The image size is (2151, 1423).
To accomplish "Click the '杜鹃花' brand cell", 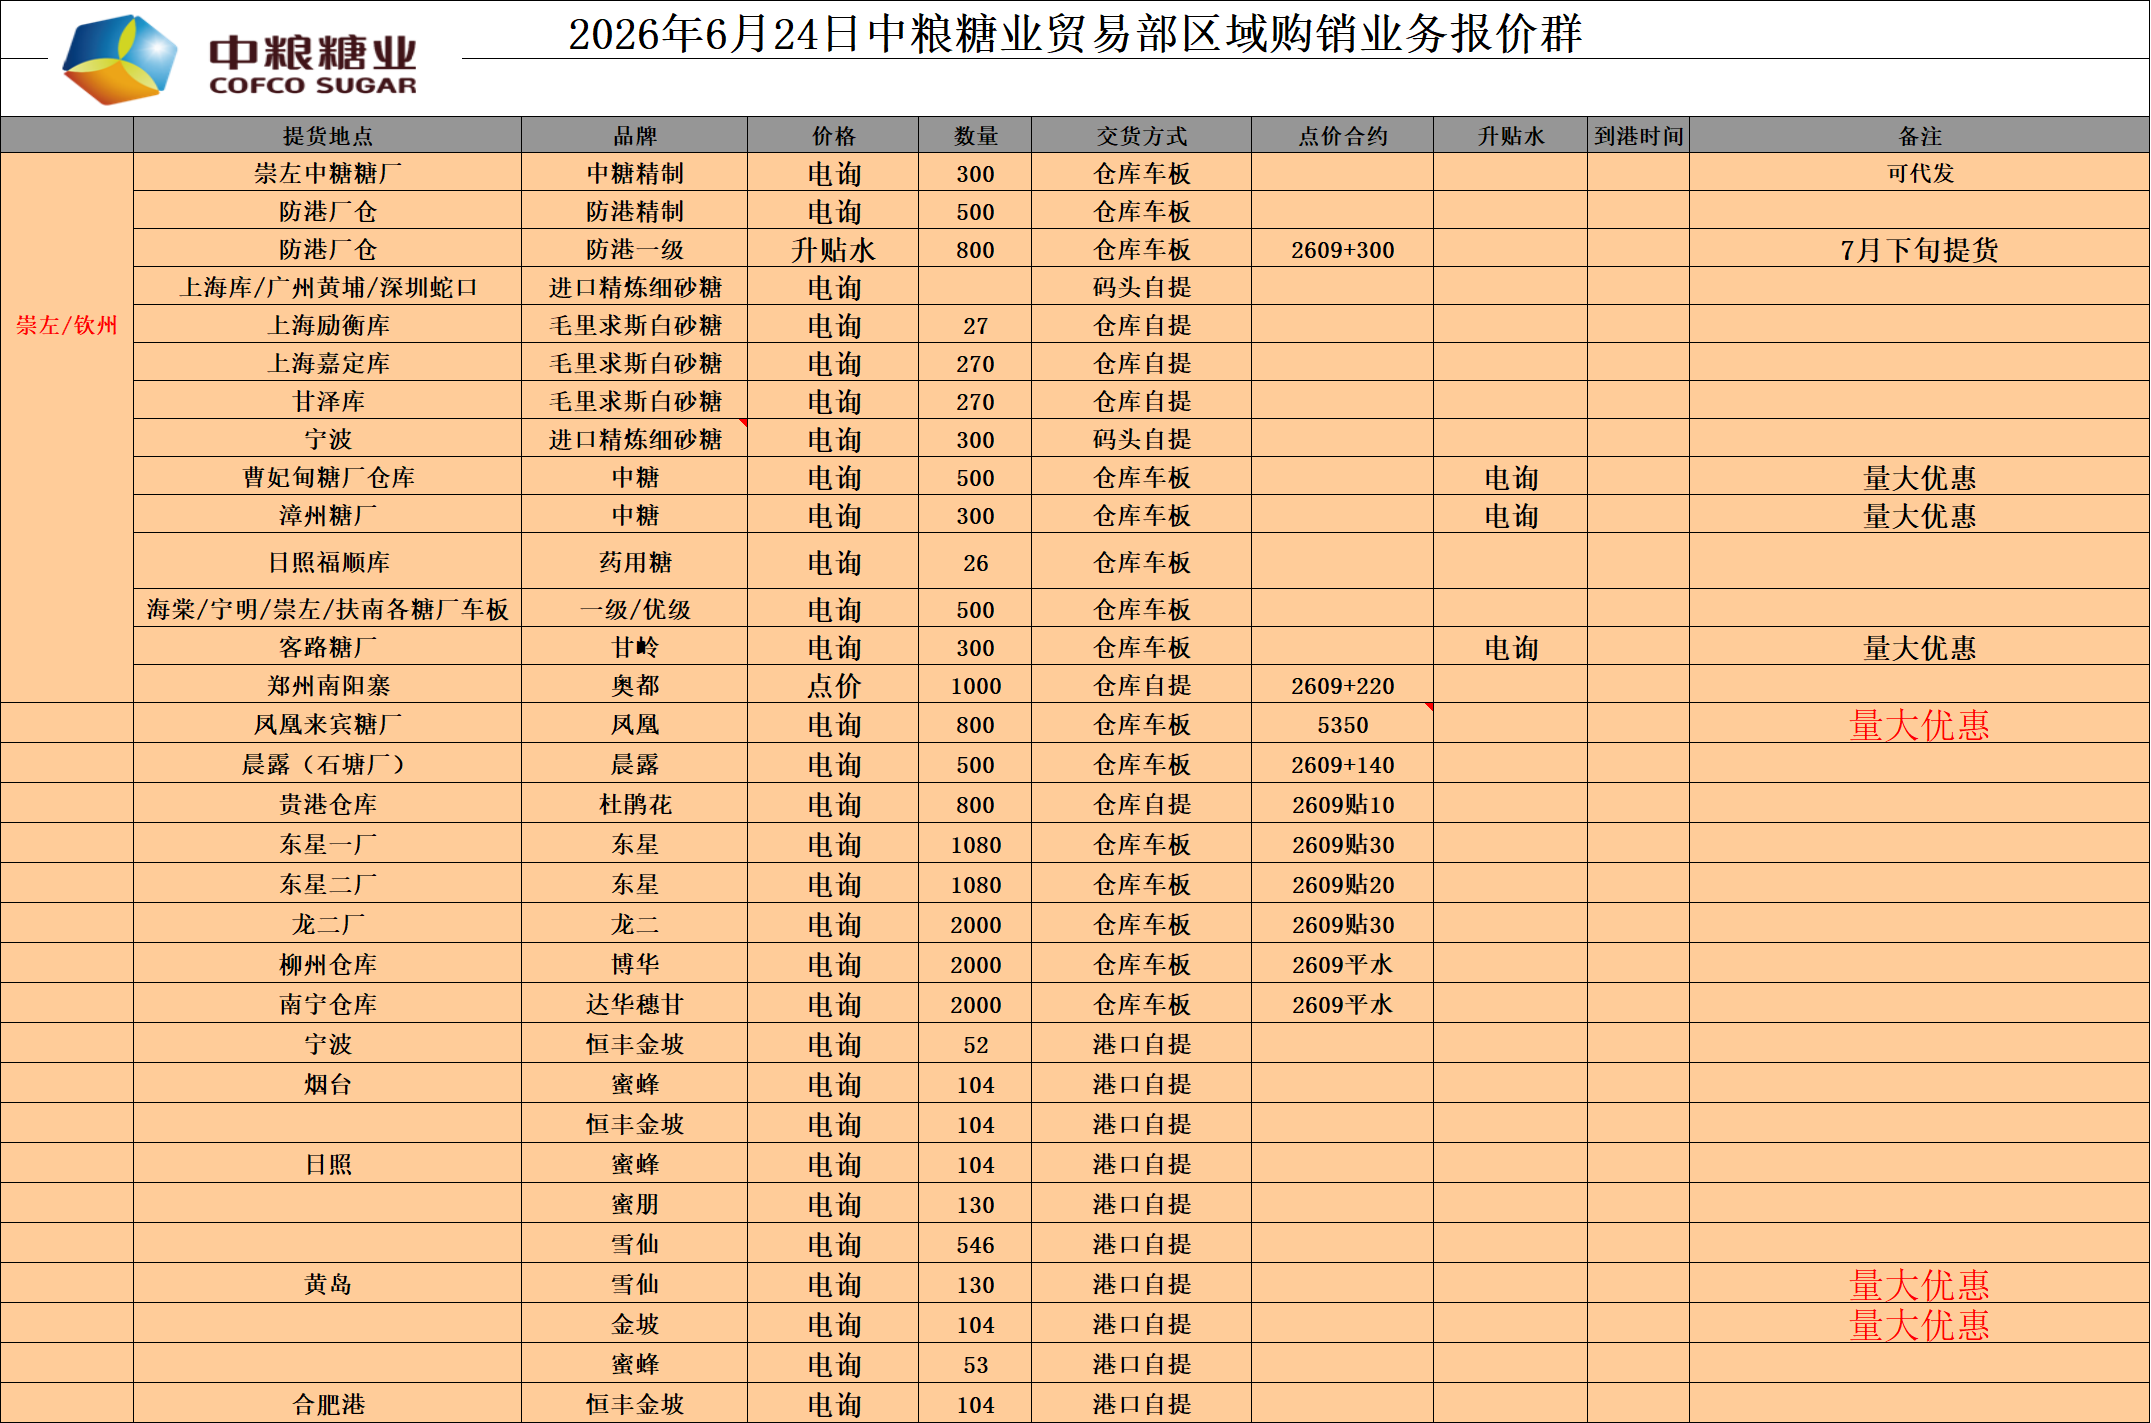I will tap(635, 804).
